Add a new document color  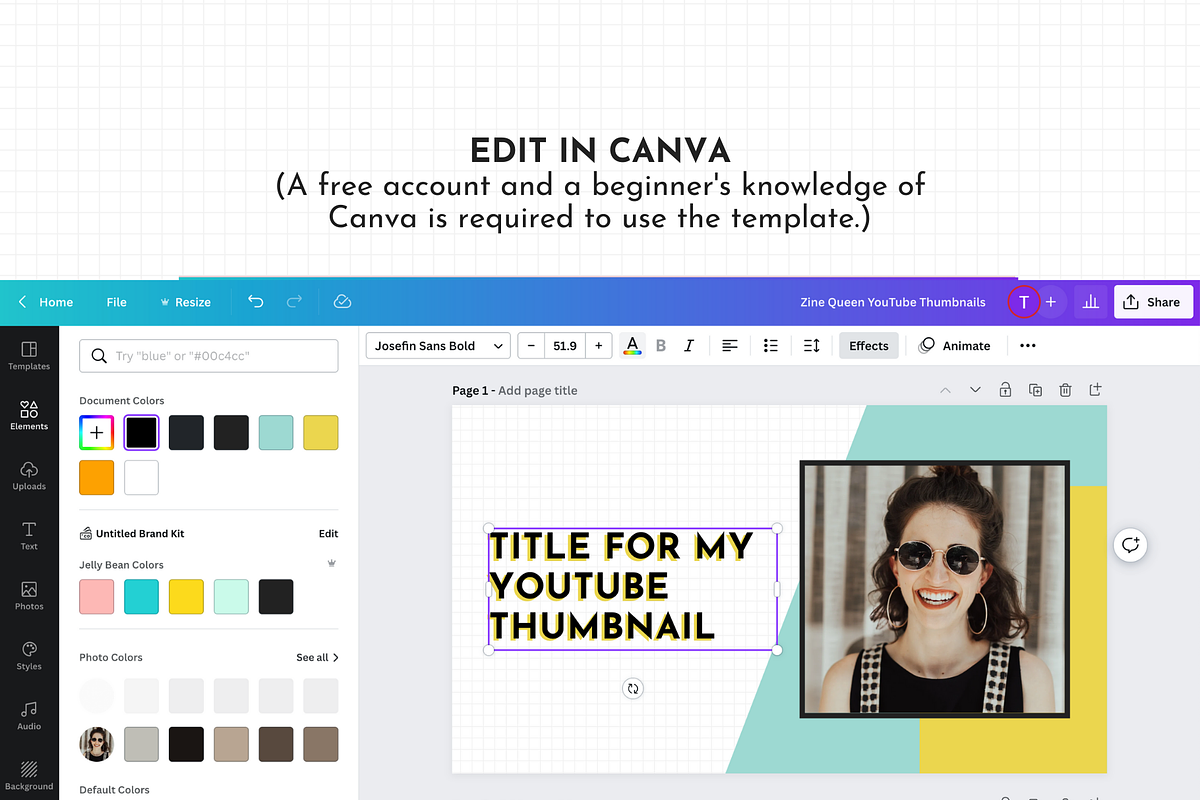pos(96,433)
